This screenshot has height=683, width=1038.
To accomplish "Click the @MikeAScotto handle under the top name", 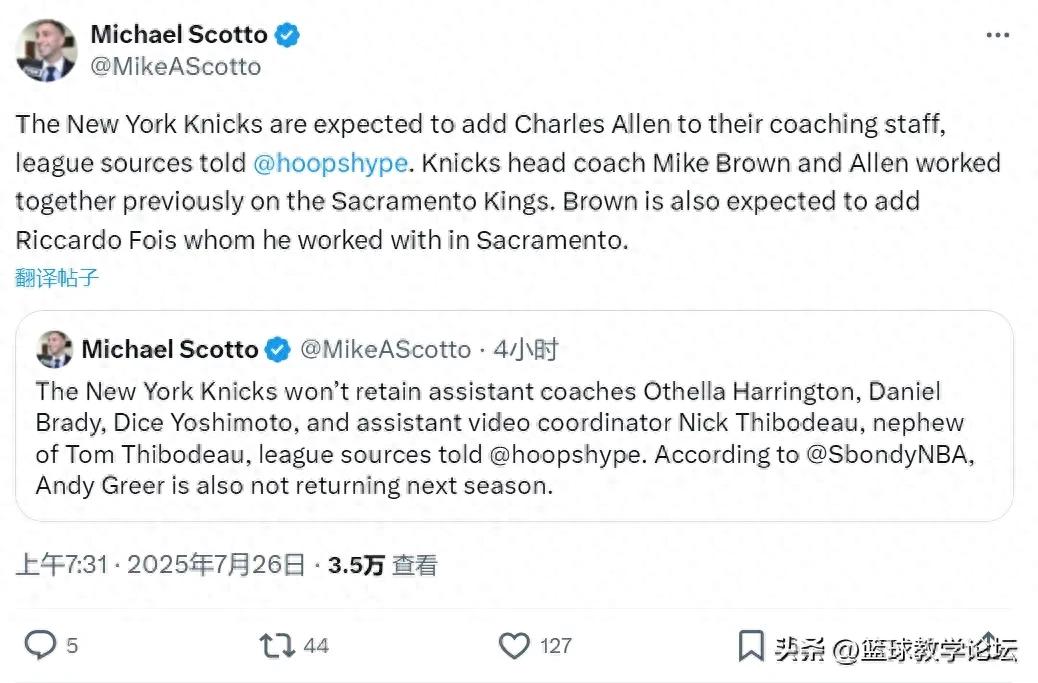I will pyautogui.click(x=176, y=67).
